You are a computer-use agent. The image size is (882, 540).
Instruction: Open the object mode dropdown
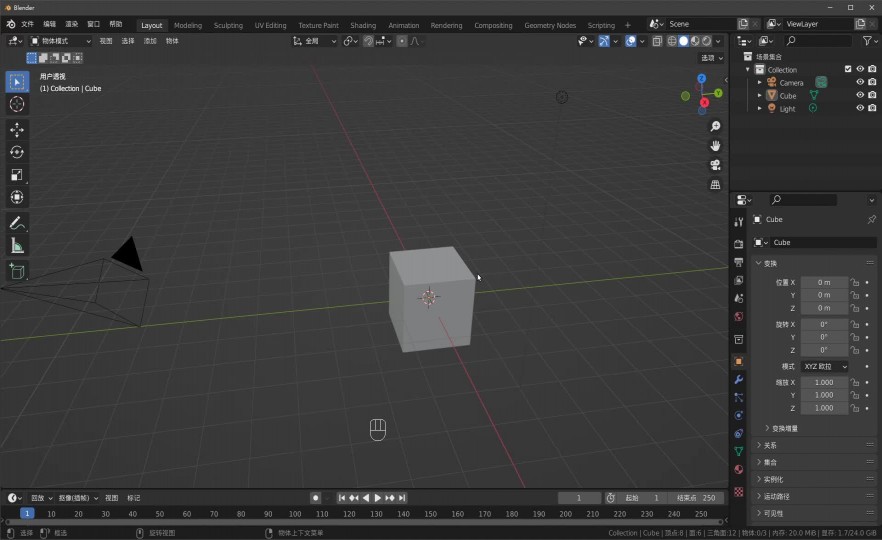coord(60,41)
